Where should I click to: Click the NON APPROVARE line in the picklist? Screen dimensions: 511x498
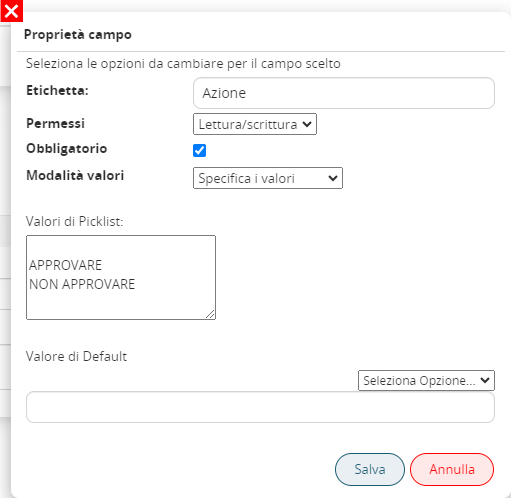point(82,284)
